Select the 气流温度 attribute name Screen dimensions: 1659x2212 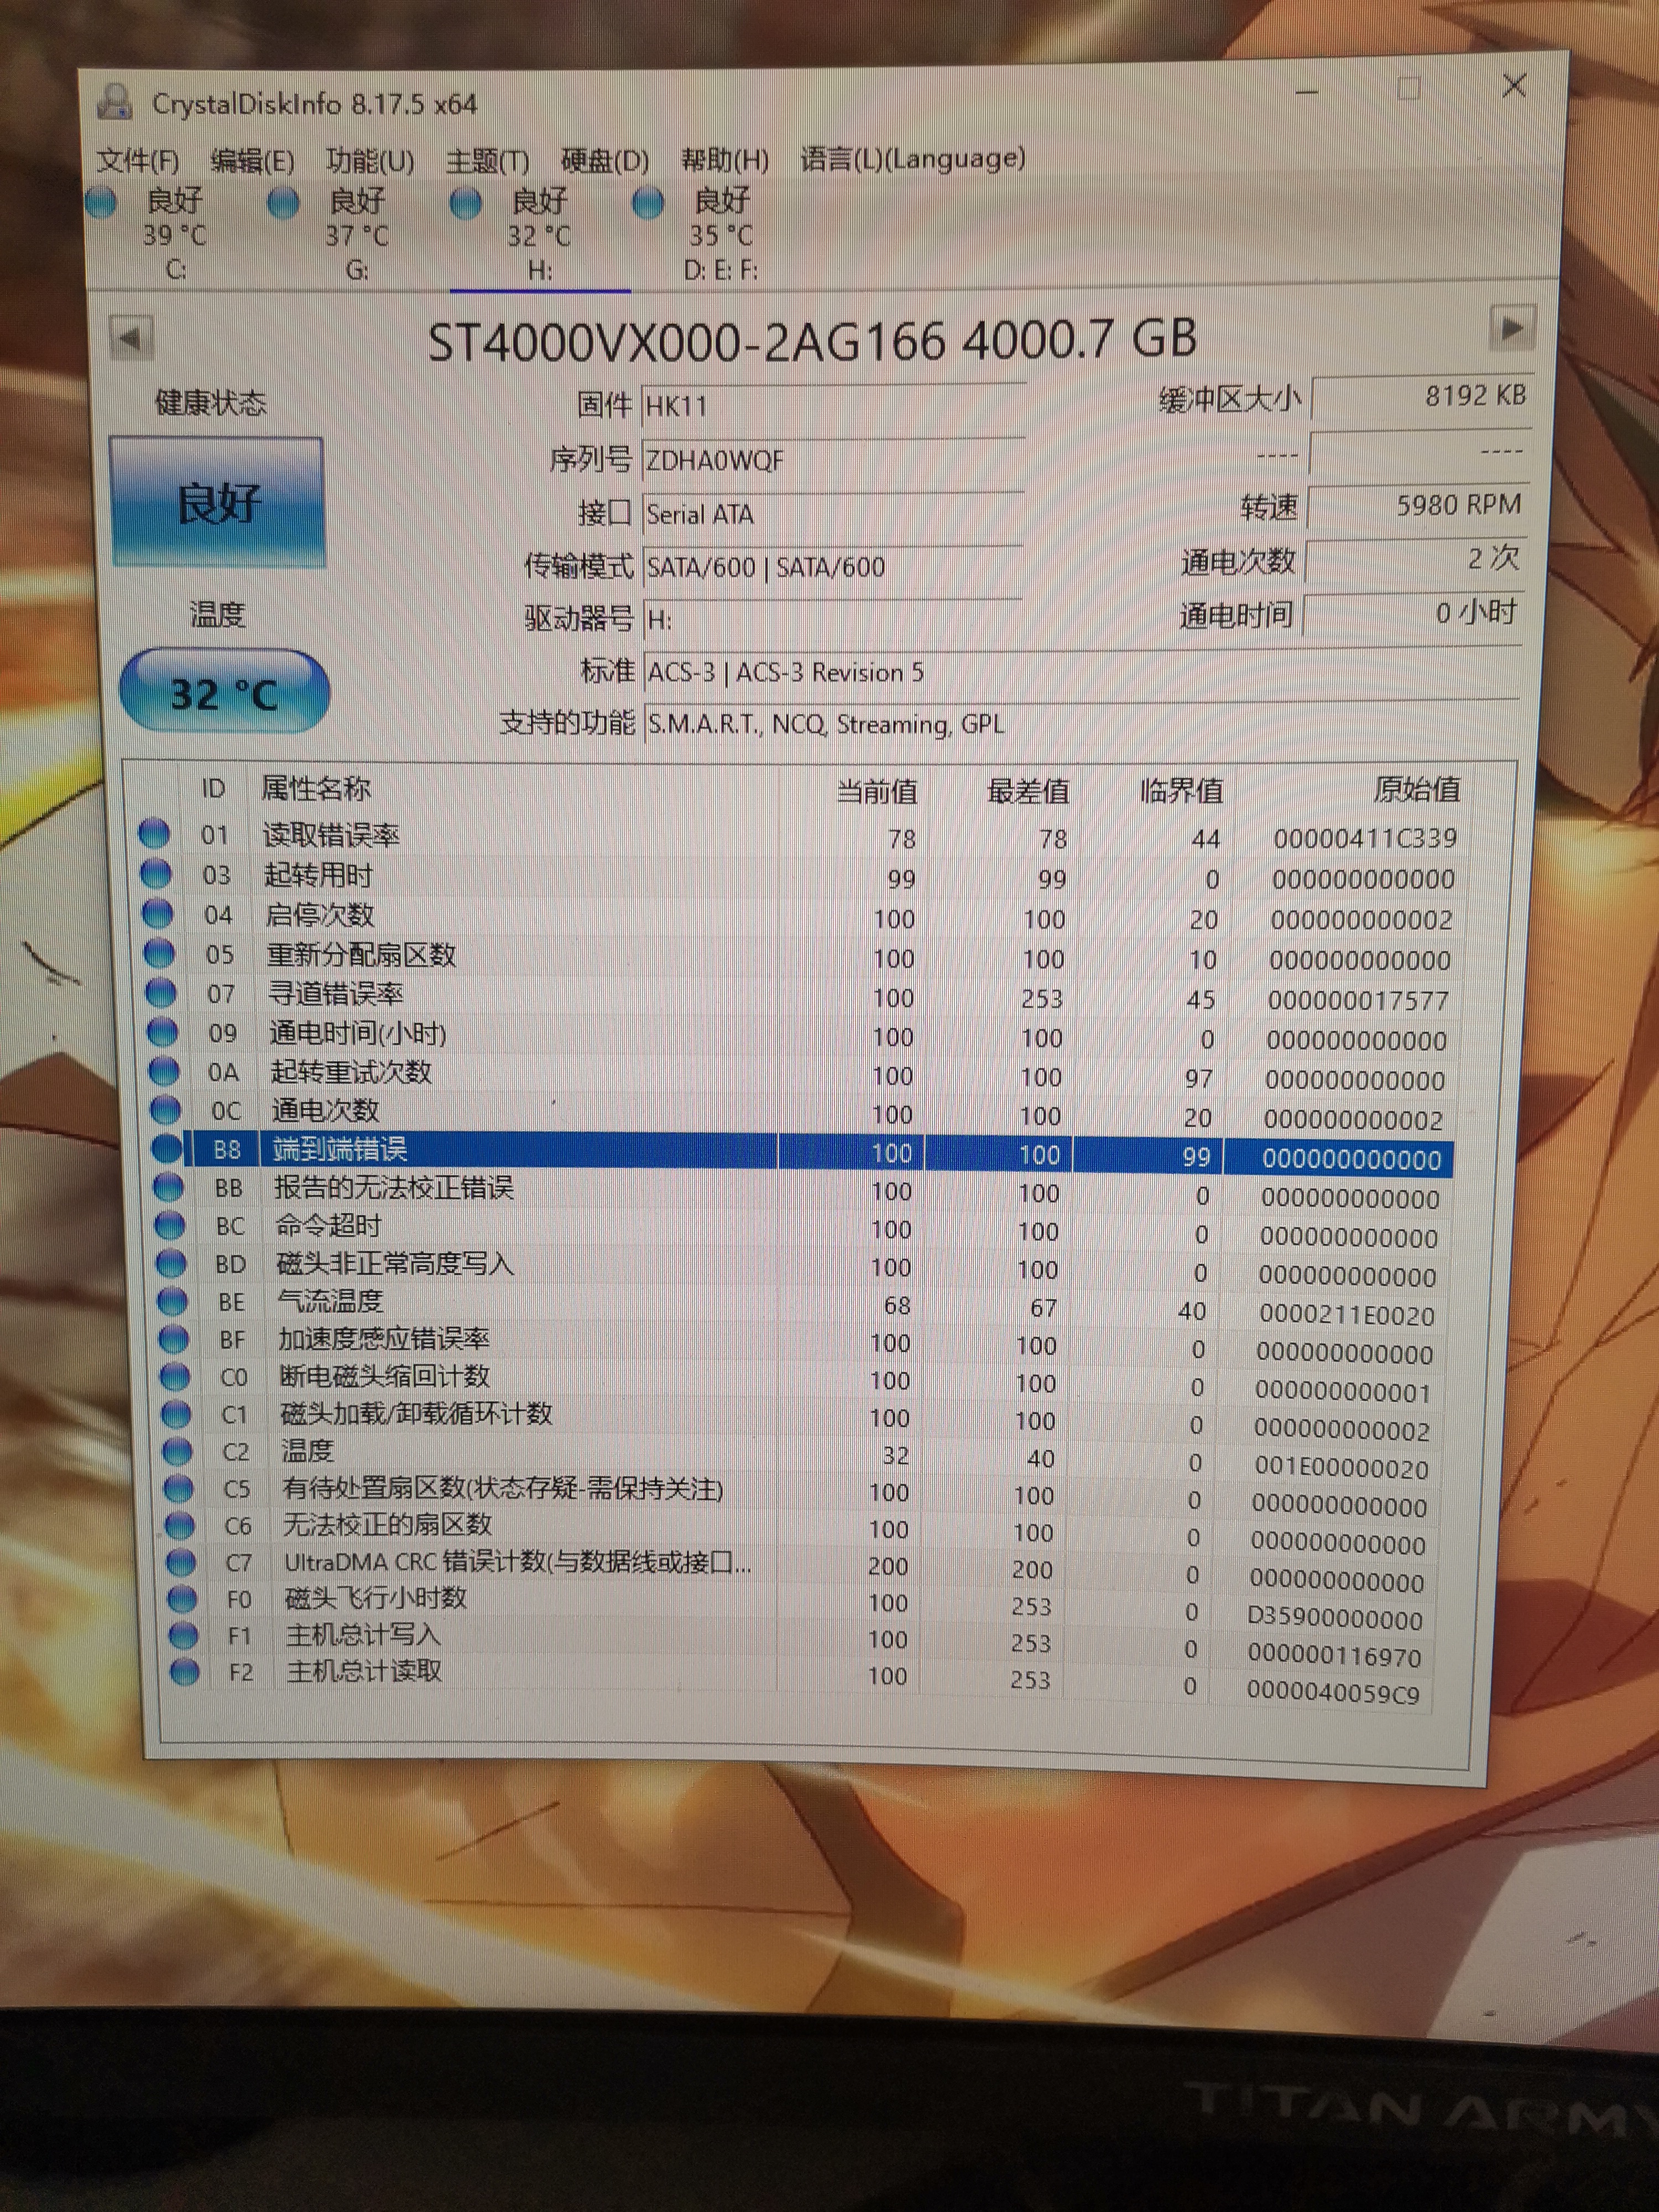point(330,1301)
